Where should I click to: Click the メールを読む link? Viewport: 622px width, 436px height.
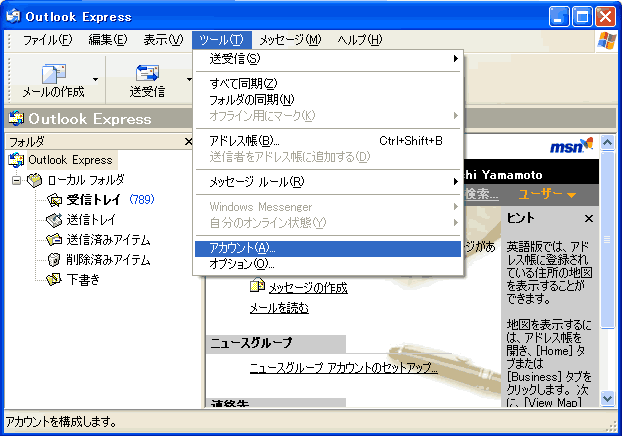point(279,308)
